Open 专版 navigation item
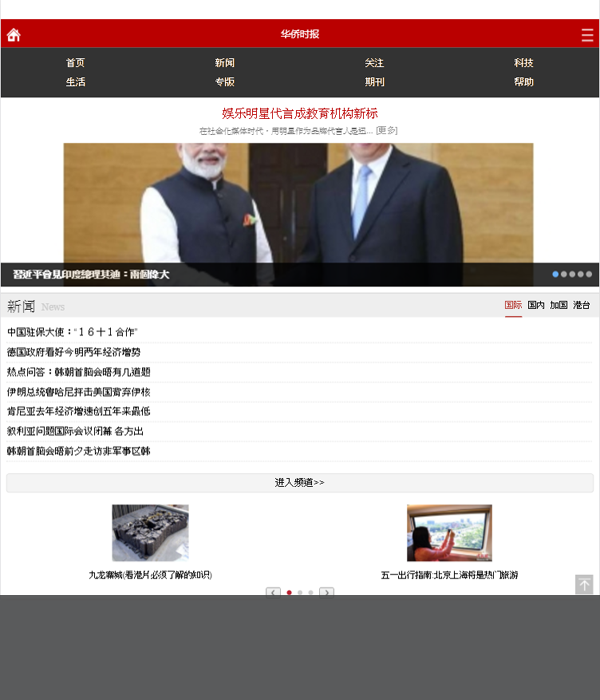600x700 pixels. point(225,82)
